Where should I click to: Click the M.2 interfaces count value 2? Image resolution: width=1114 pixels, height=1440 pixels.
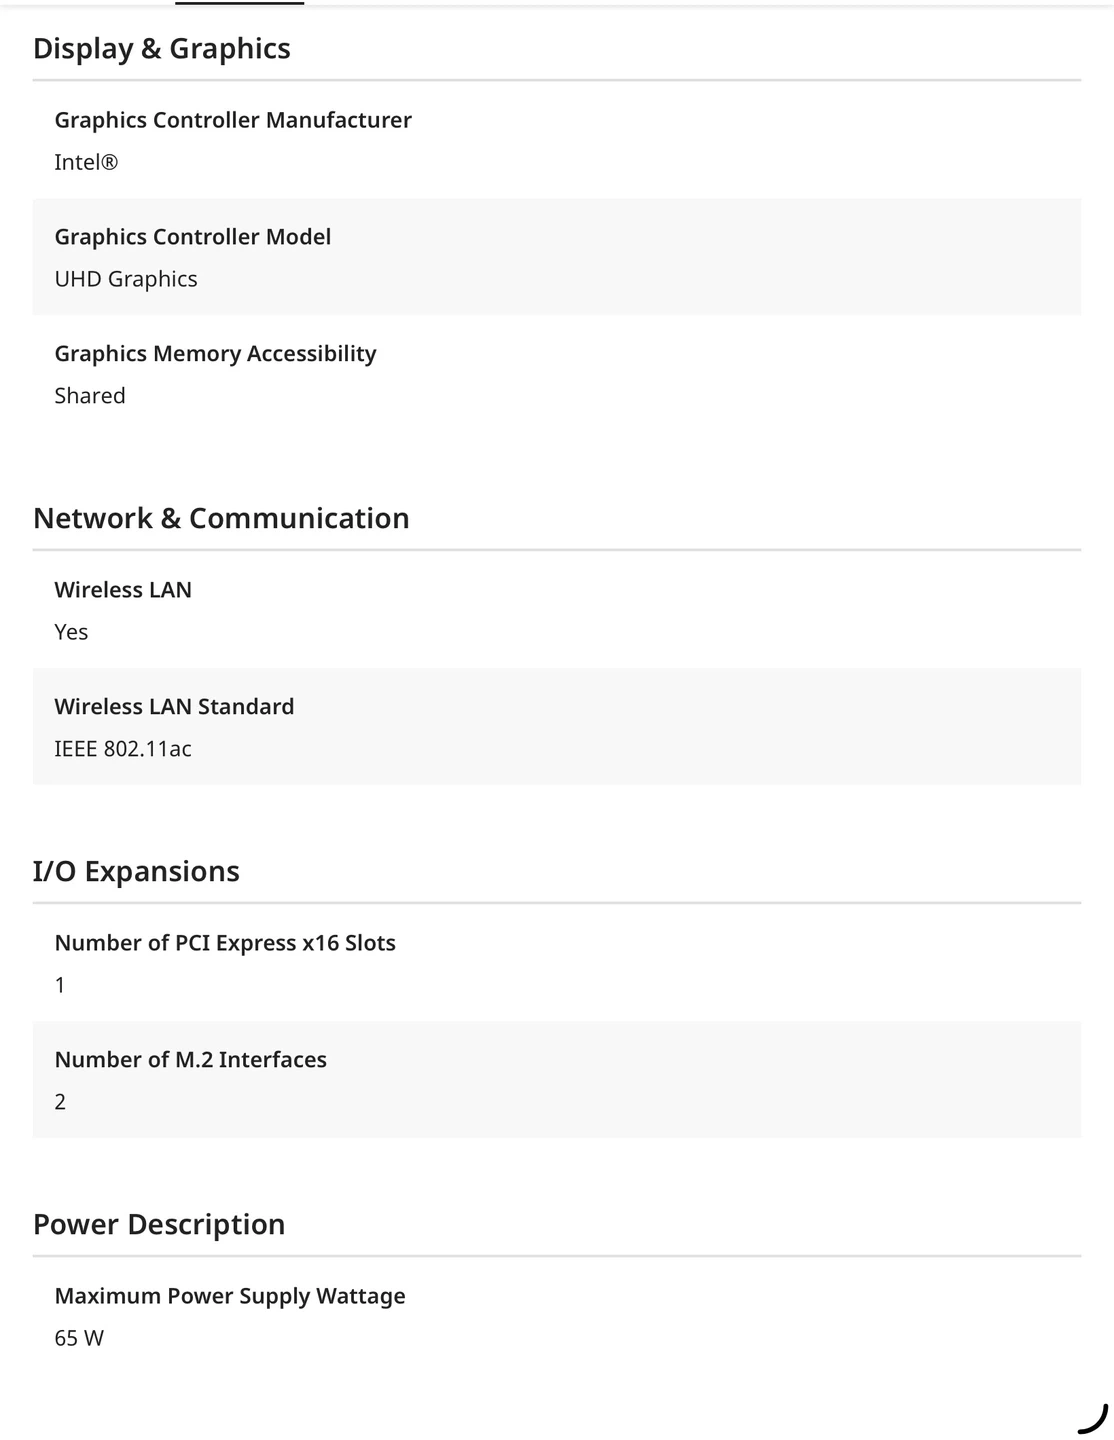pyautogui.click(x=60, y=1102)
